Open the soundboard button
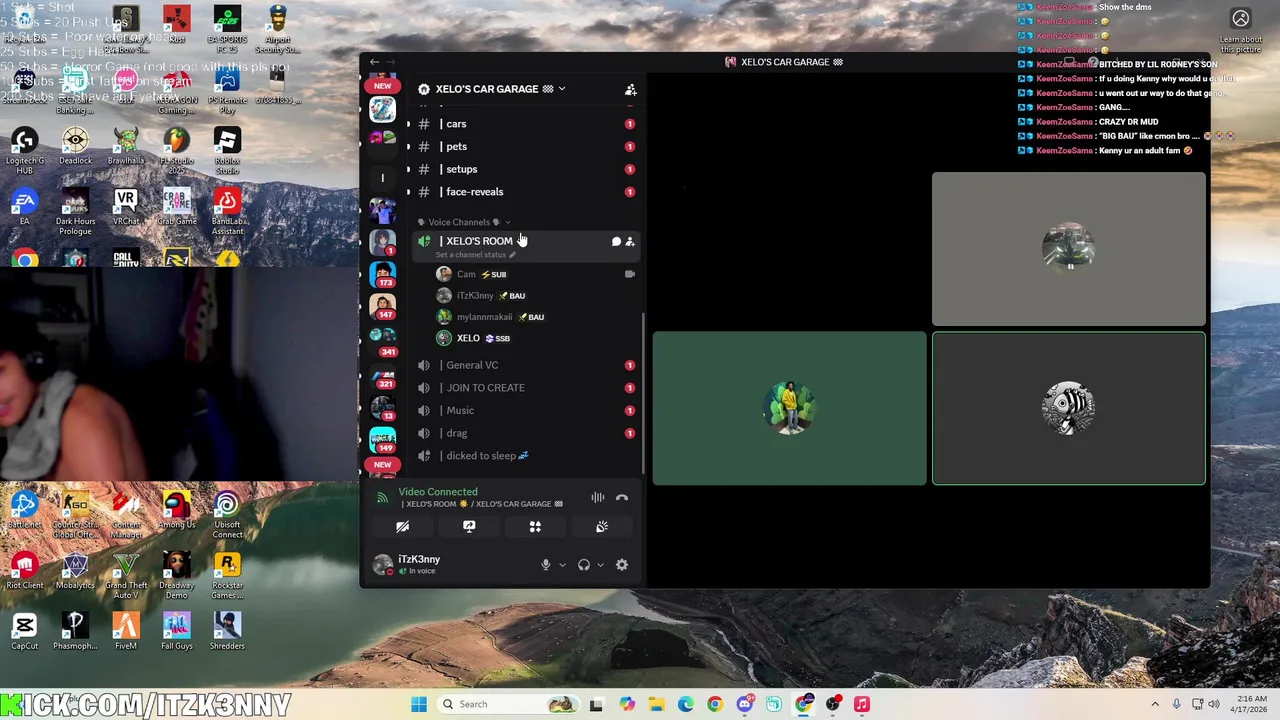The width and height of the screenshot is (1280, 720). (602, 527)
